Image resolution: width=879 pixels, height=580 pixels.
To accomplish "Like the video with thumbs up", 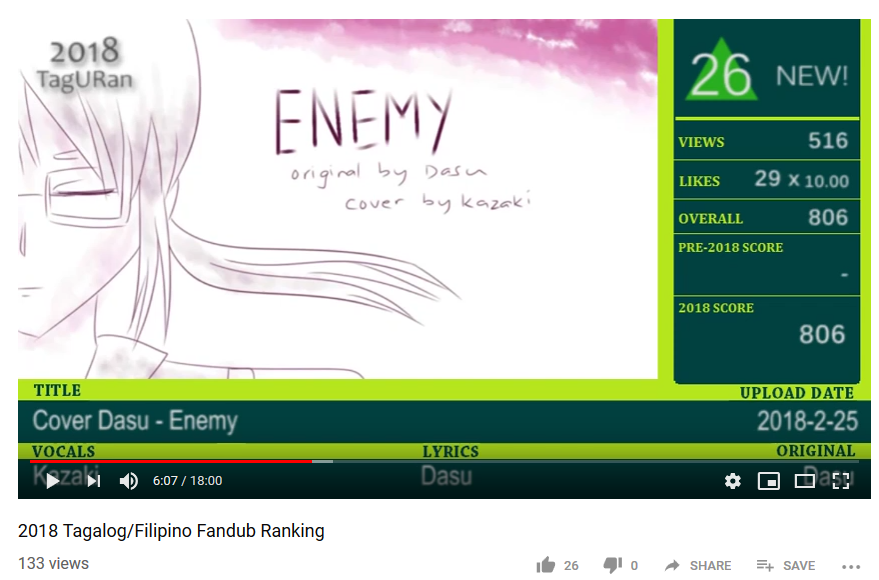I will (546, 565).
